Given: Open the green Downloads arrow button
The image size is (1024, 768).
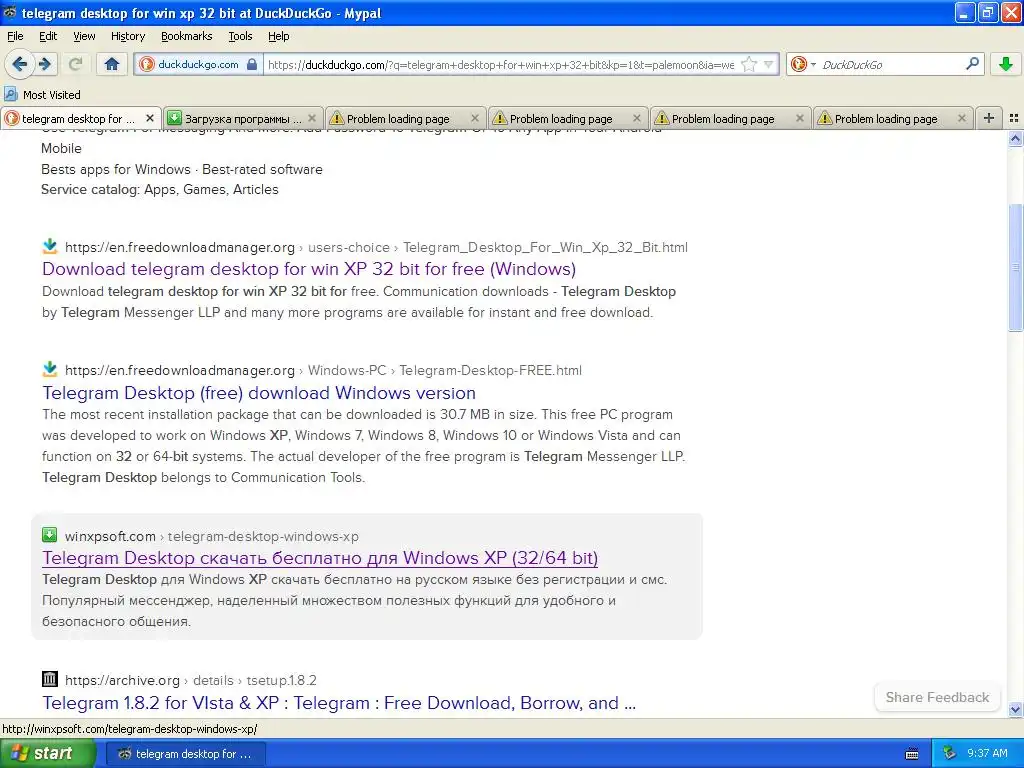Looking at the screenshot, I should (x=1006, y=64).
